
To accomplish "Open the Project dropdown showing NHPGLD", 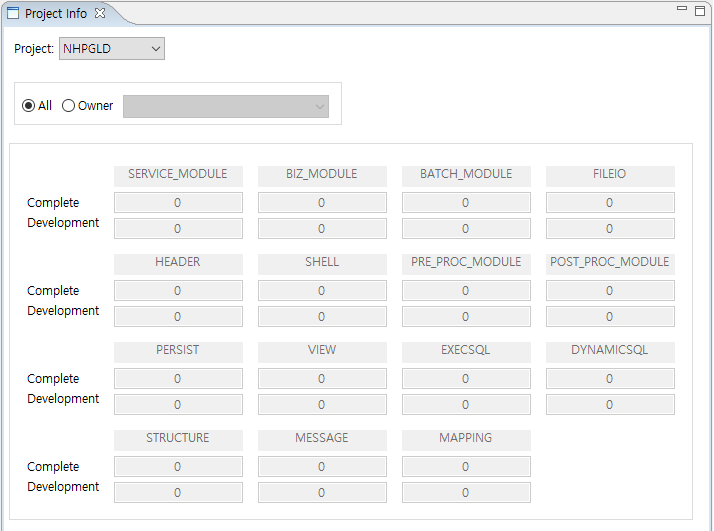I will [111, 49].
